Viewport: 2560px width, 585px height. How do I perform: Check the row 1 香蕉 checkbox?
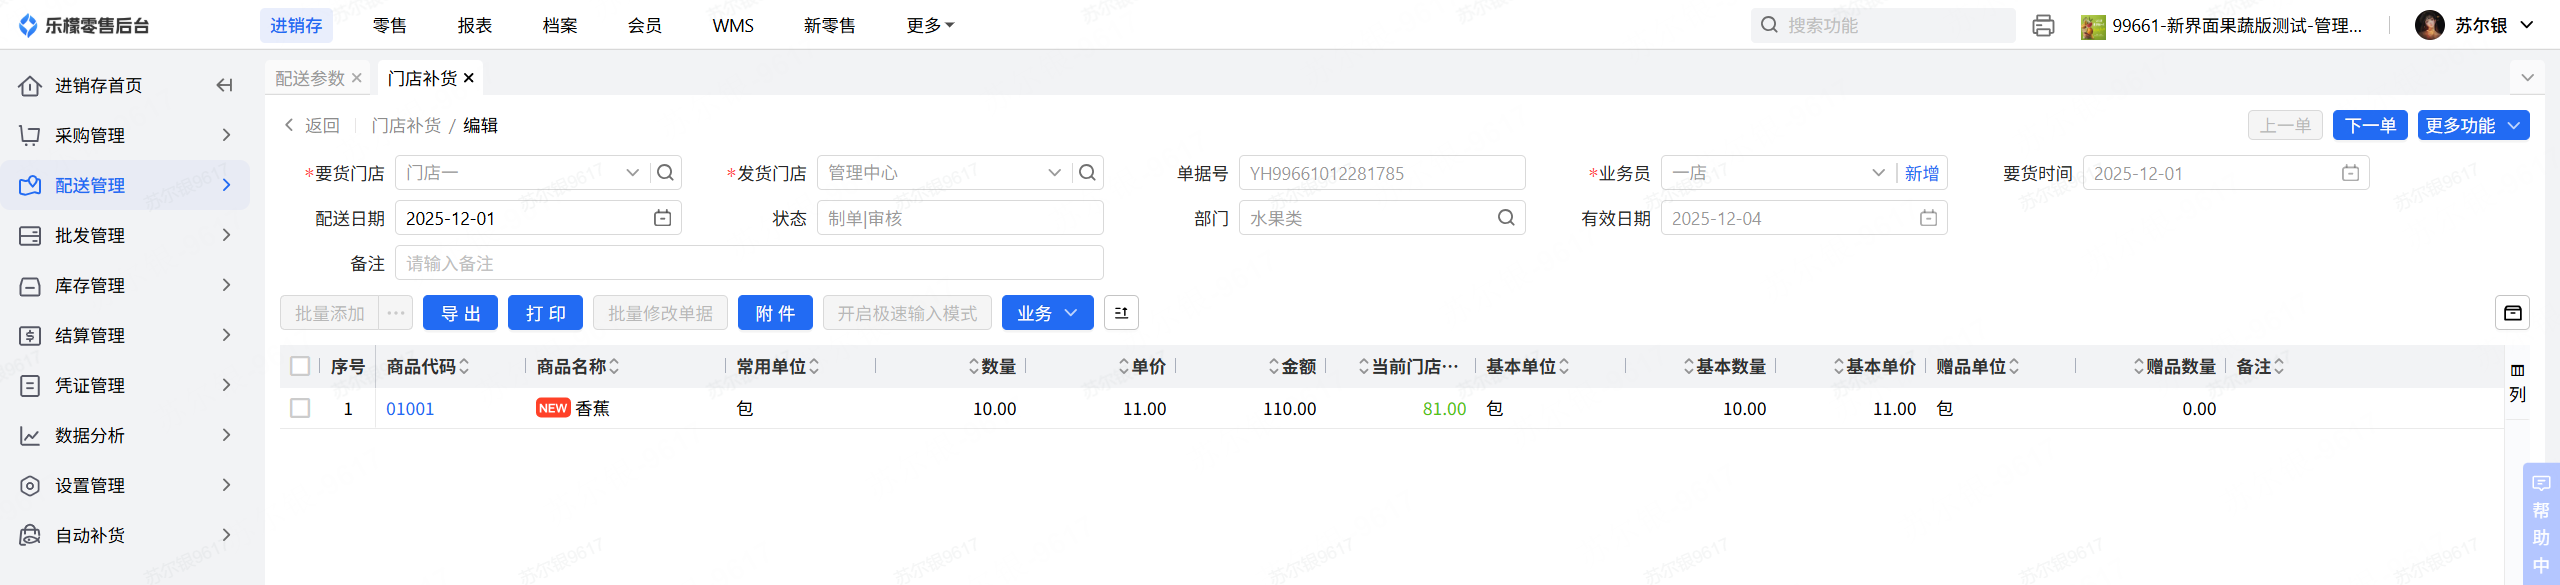[300, 408]
